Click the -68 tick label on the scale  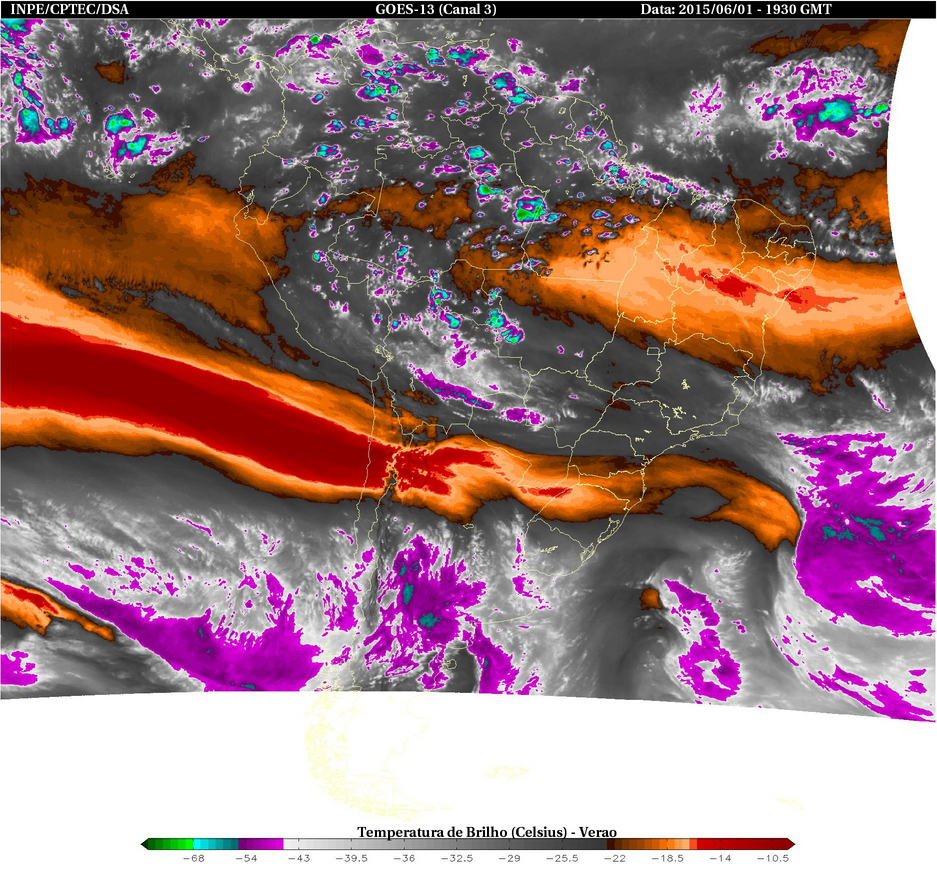coord(194,858)
